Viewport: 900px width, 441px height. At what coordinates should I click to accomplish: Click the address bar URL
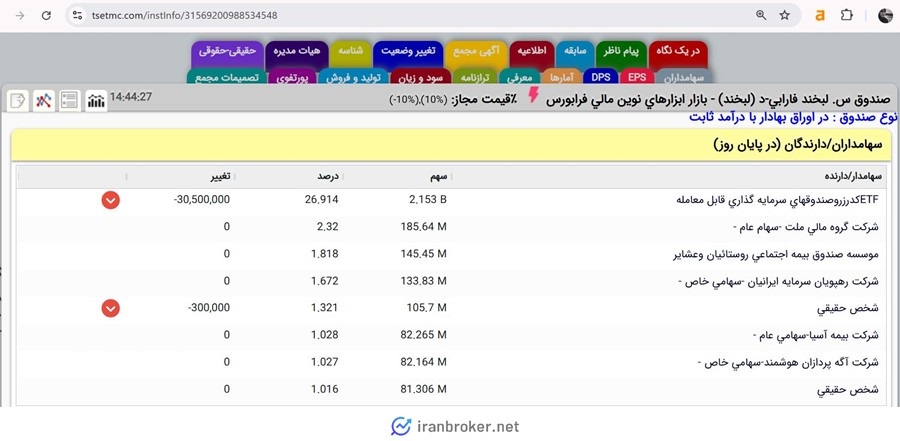184,16
